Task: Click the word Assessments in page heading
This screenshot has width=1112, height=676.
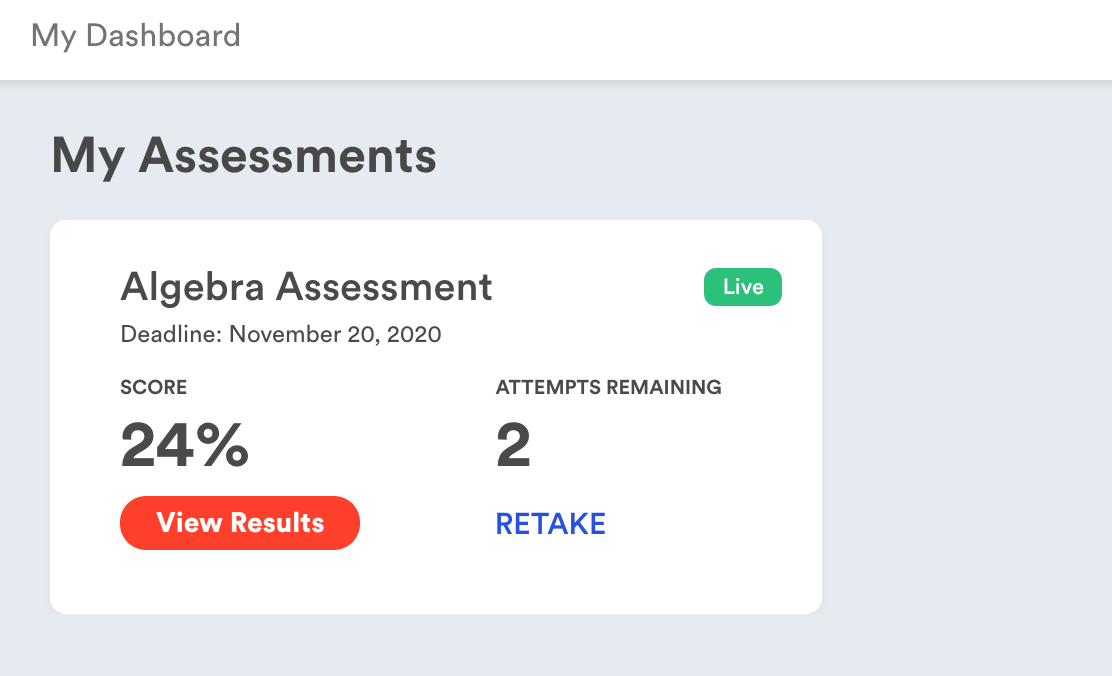Action: tap(288, 156)
